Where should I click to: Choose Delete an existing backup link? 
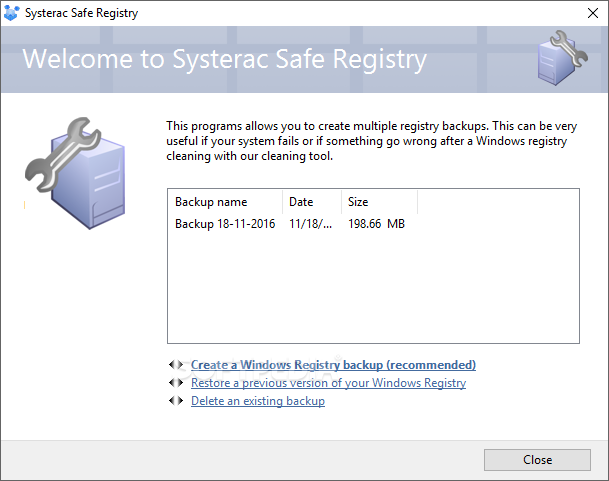(258, 401)
